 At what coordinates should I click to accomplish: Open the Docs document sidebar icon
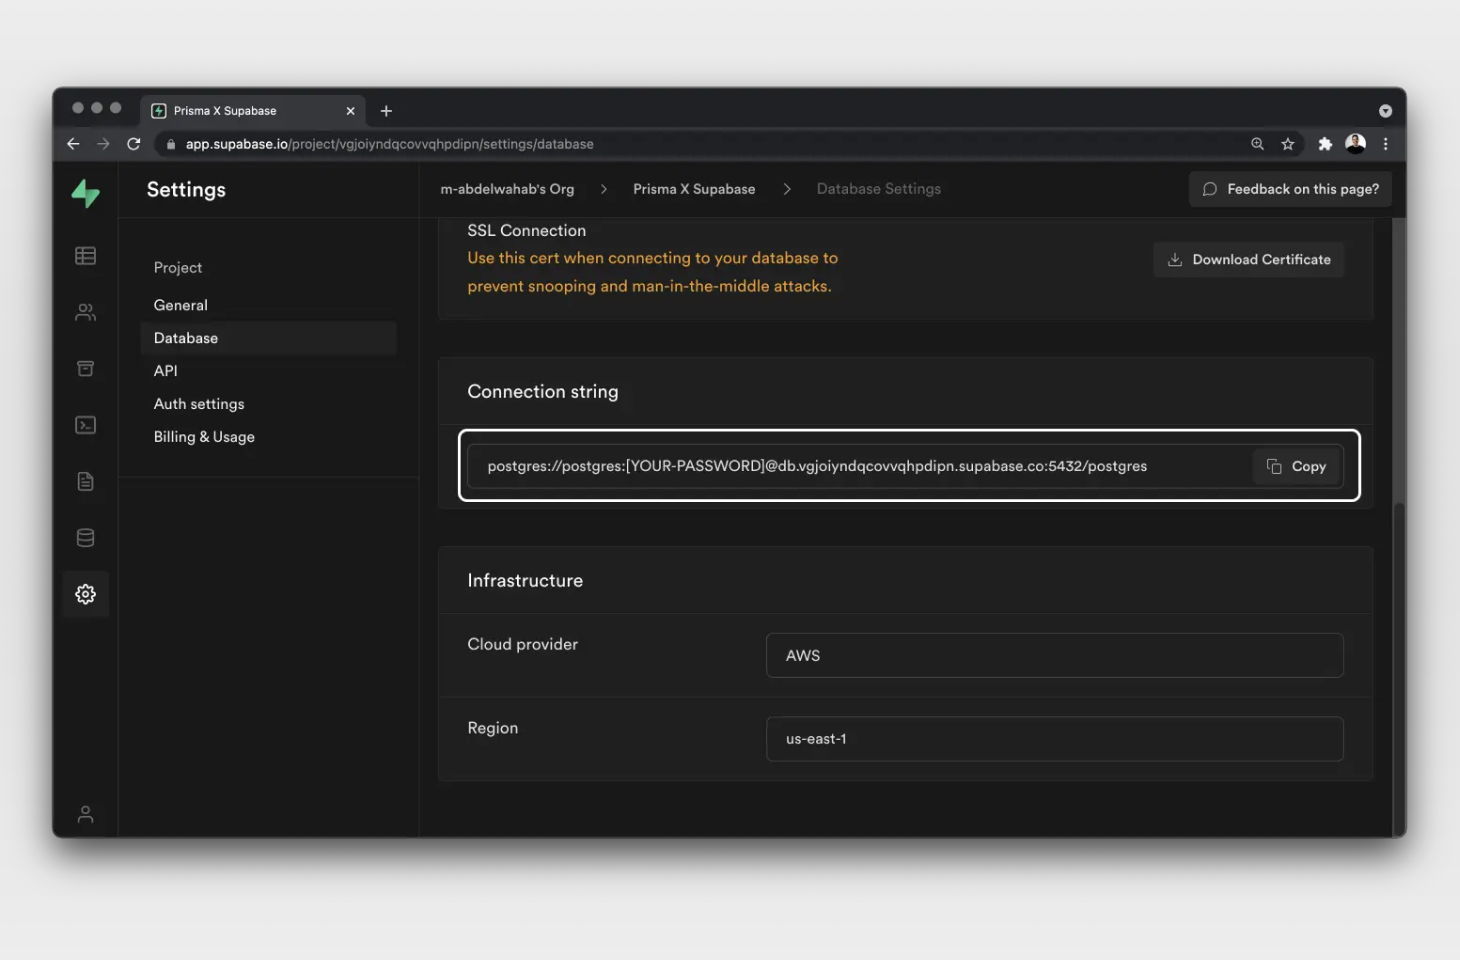coord(86,482)
